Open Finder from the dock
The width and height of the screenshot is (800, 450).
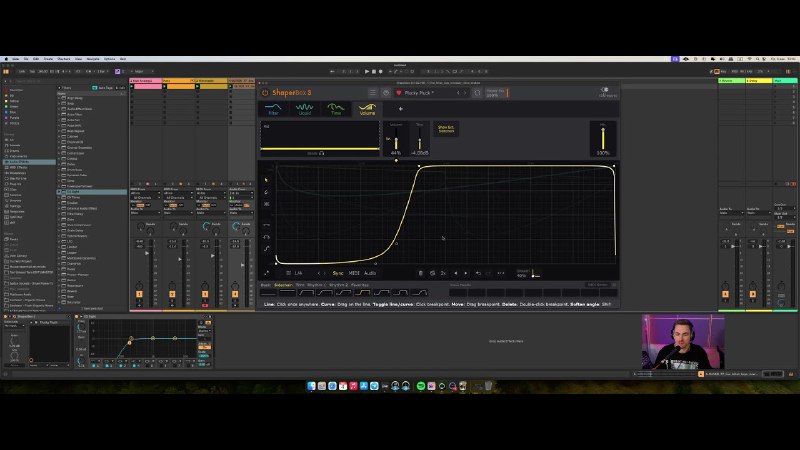311,386
